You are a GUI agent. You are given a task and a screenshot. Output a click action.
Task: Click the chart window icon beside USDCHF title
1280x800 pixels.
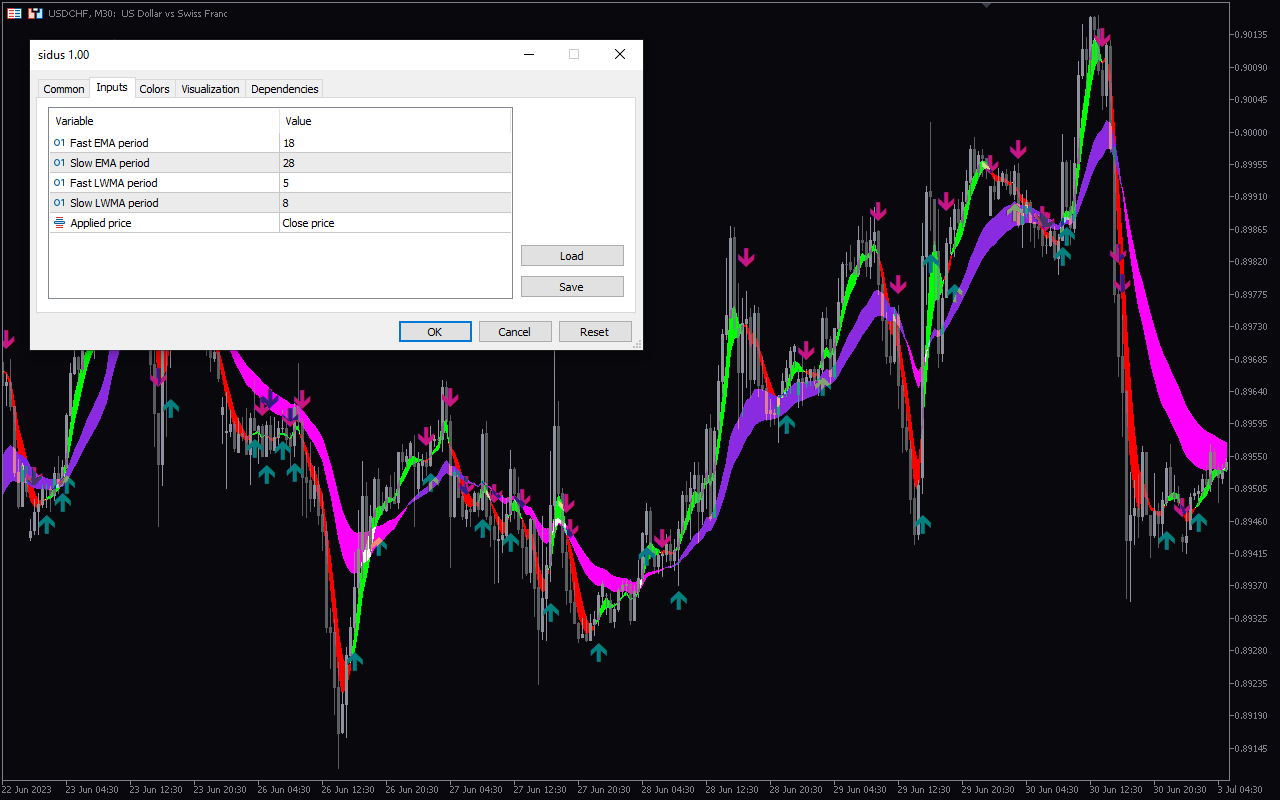[14, 13]
